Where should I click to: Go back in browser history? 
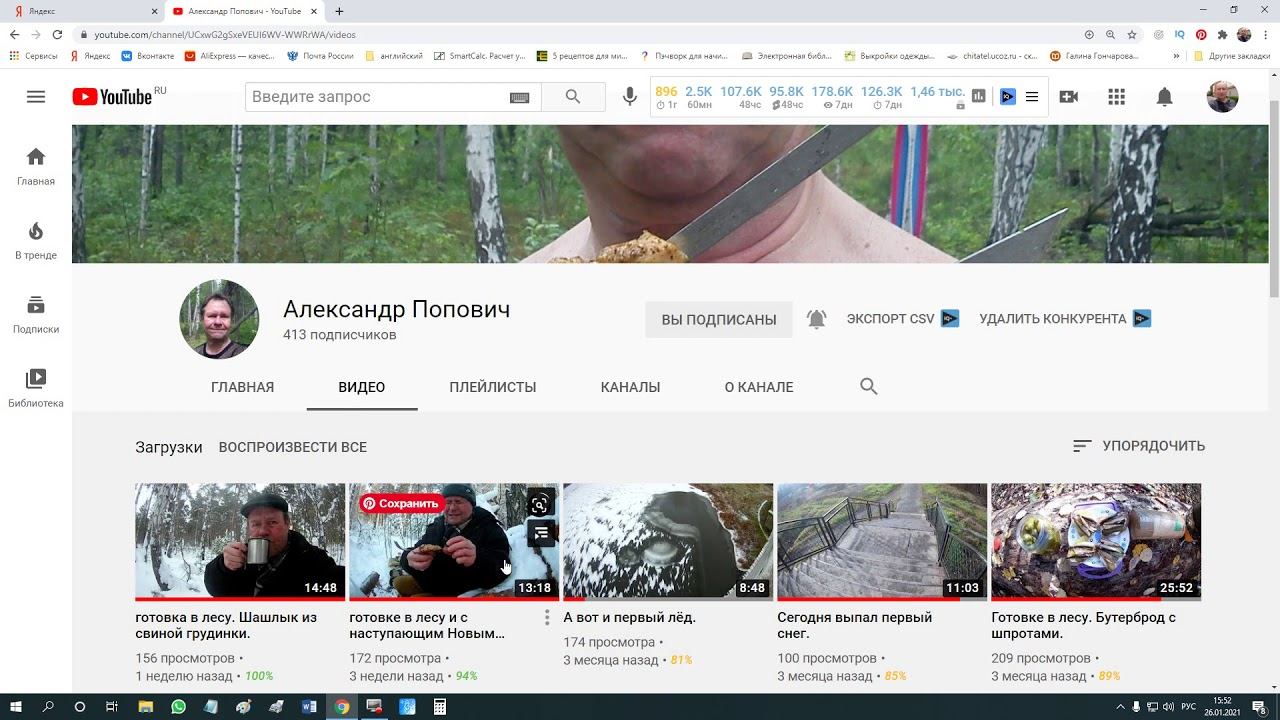[14, 34]
